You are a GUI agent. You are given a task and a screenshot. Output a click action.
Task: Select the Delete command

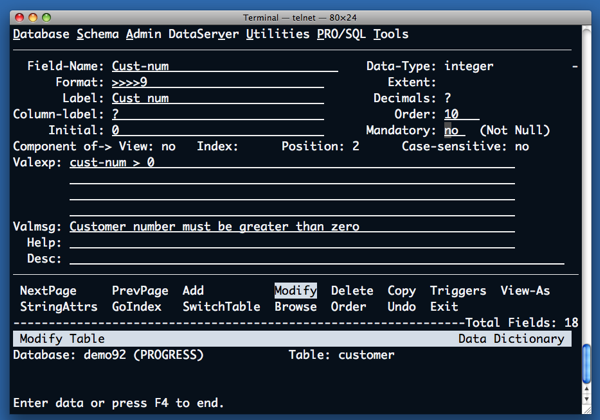[x=352, y=291]
